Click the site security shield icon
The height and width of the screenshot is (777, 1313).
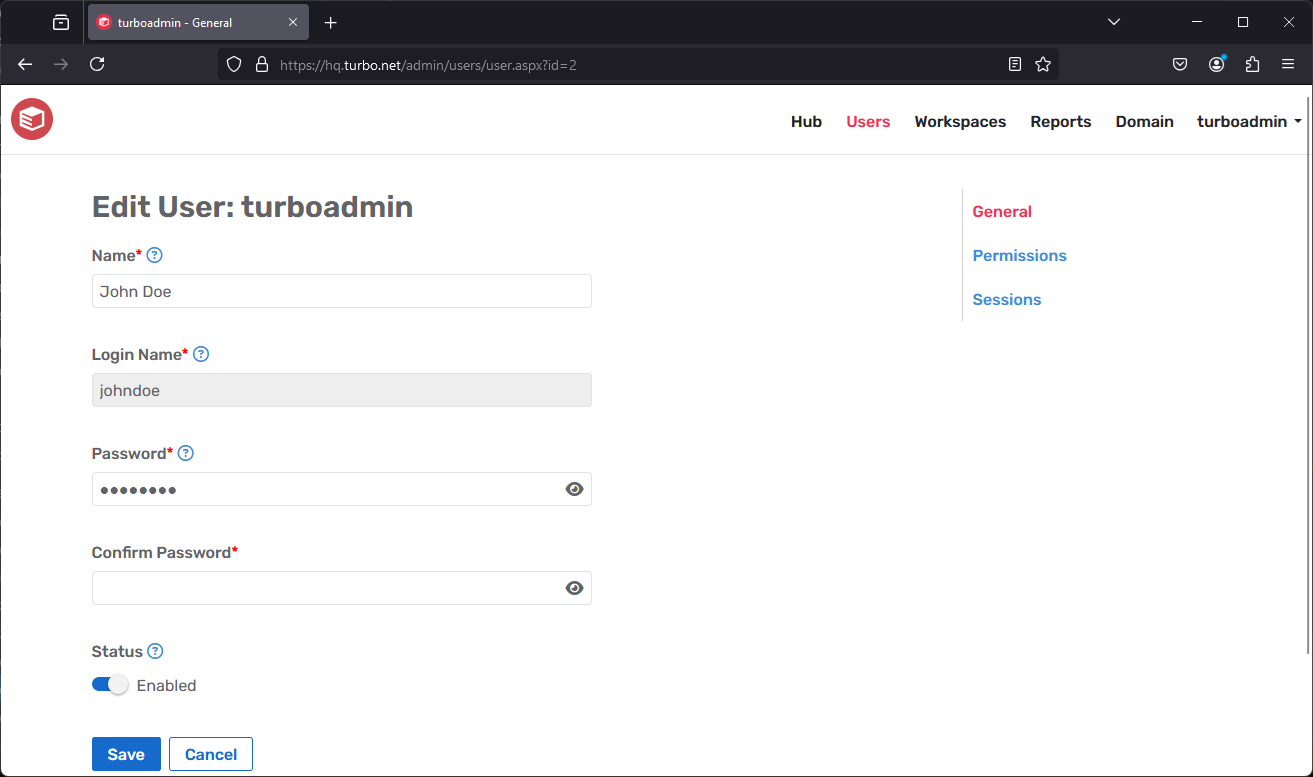pyautogui.click(x=234, y=64)
